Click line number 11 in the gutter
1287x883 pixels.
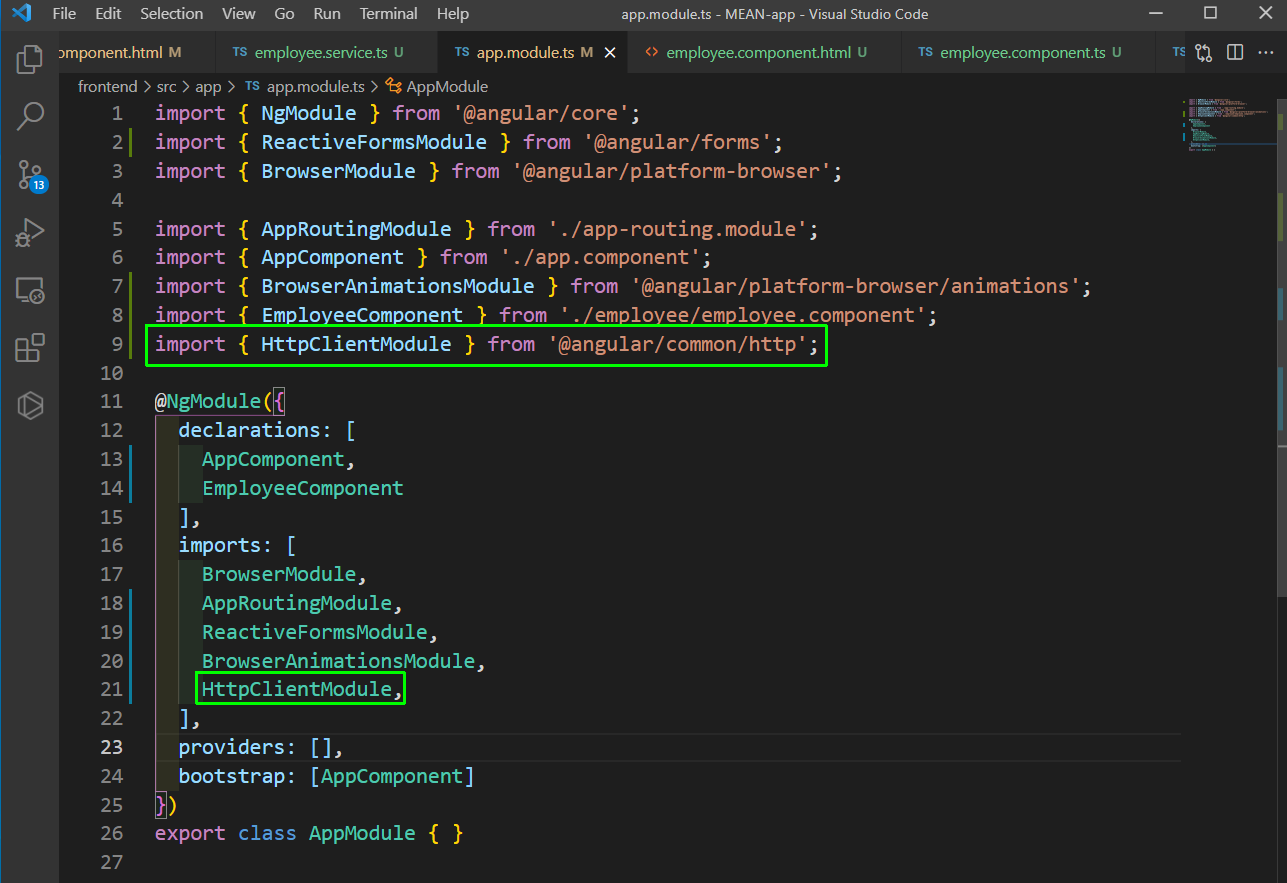click(x=111, y=401)
